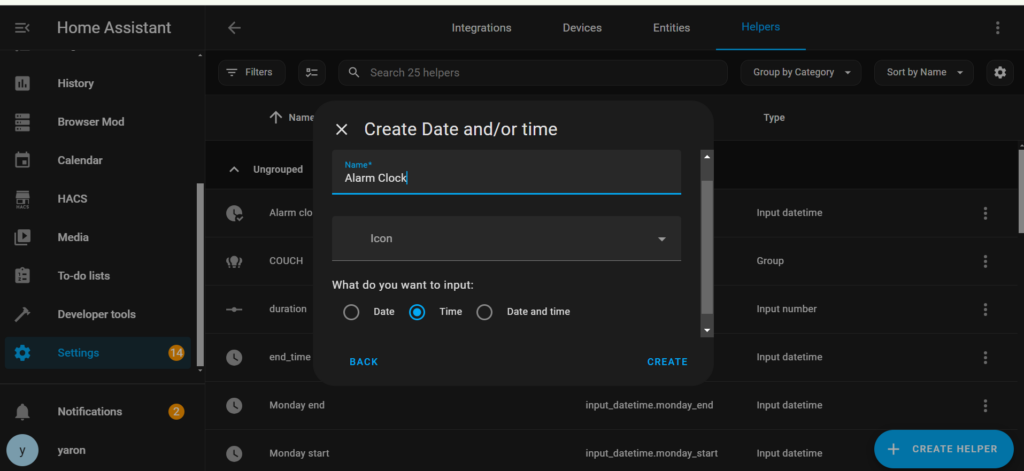
Task: Open the Sort by Name dropdown
Action: (x=923, y=73)
